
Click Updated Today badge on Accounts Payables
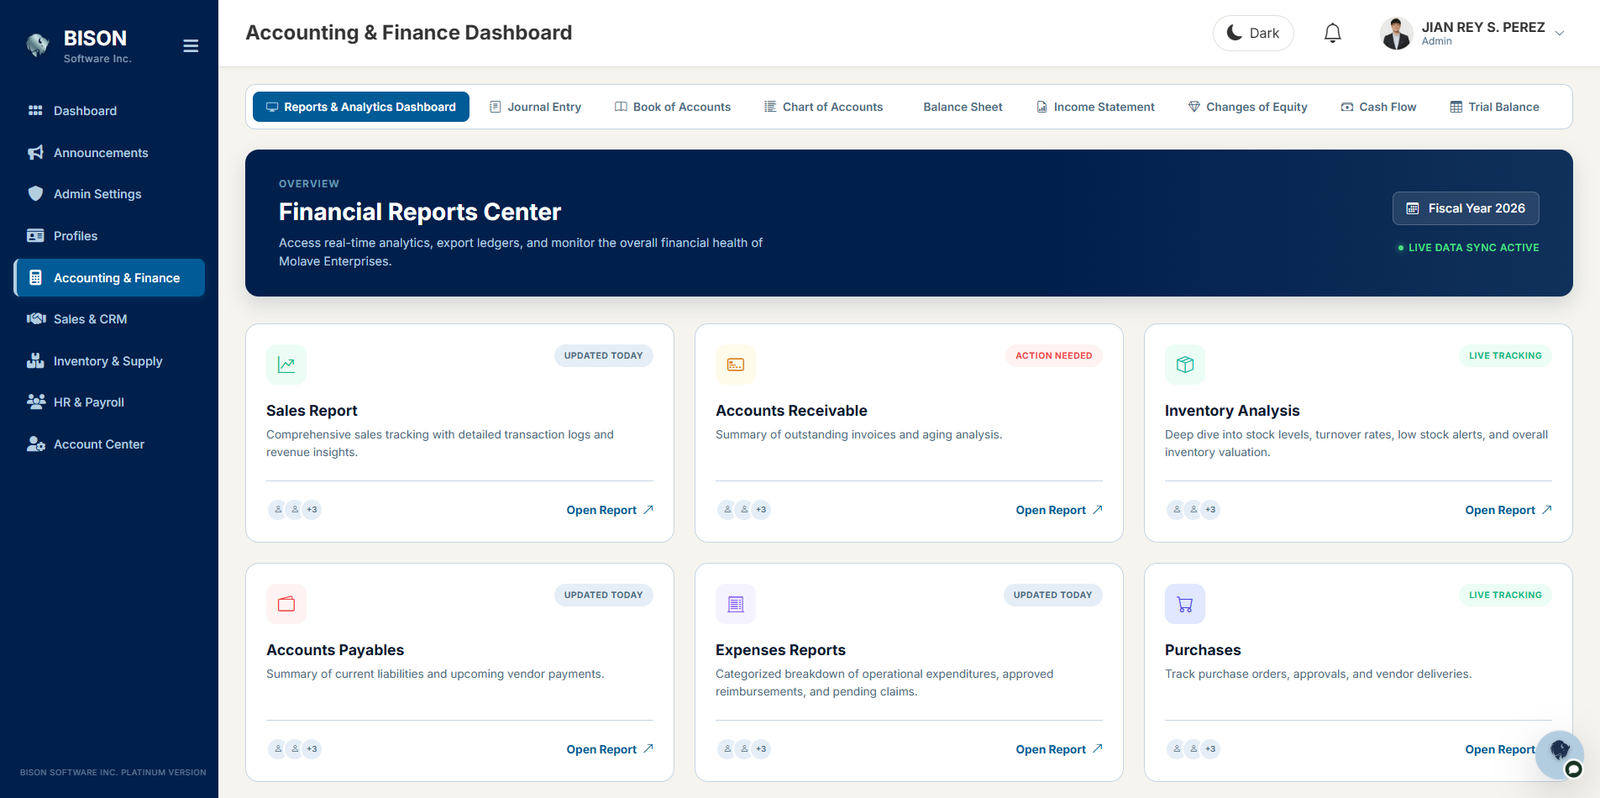(x=603, y=595)
